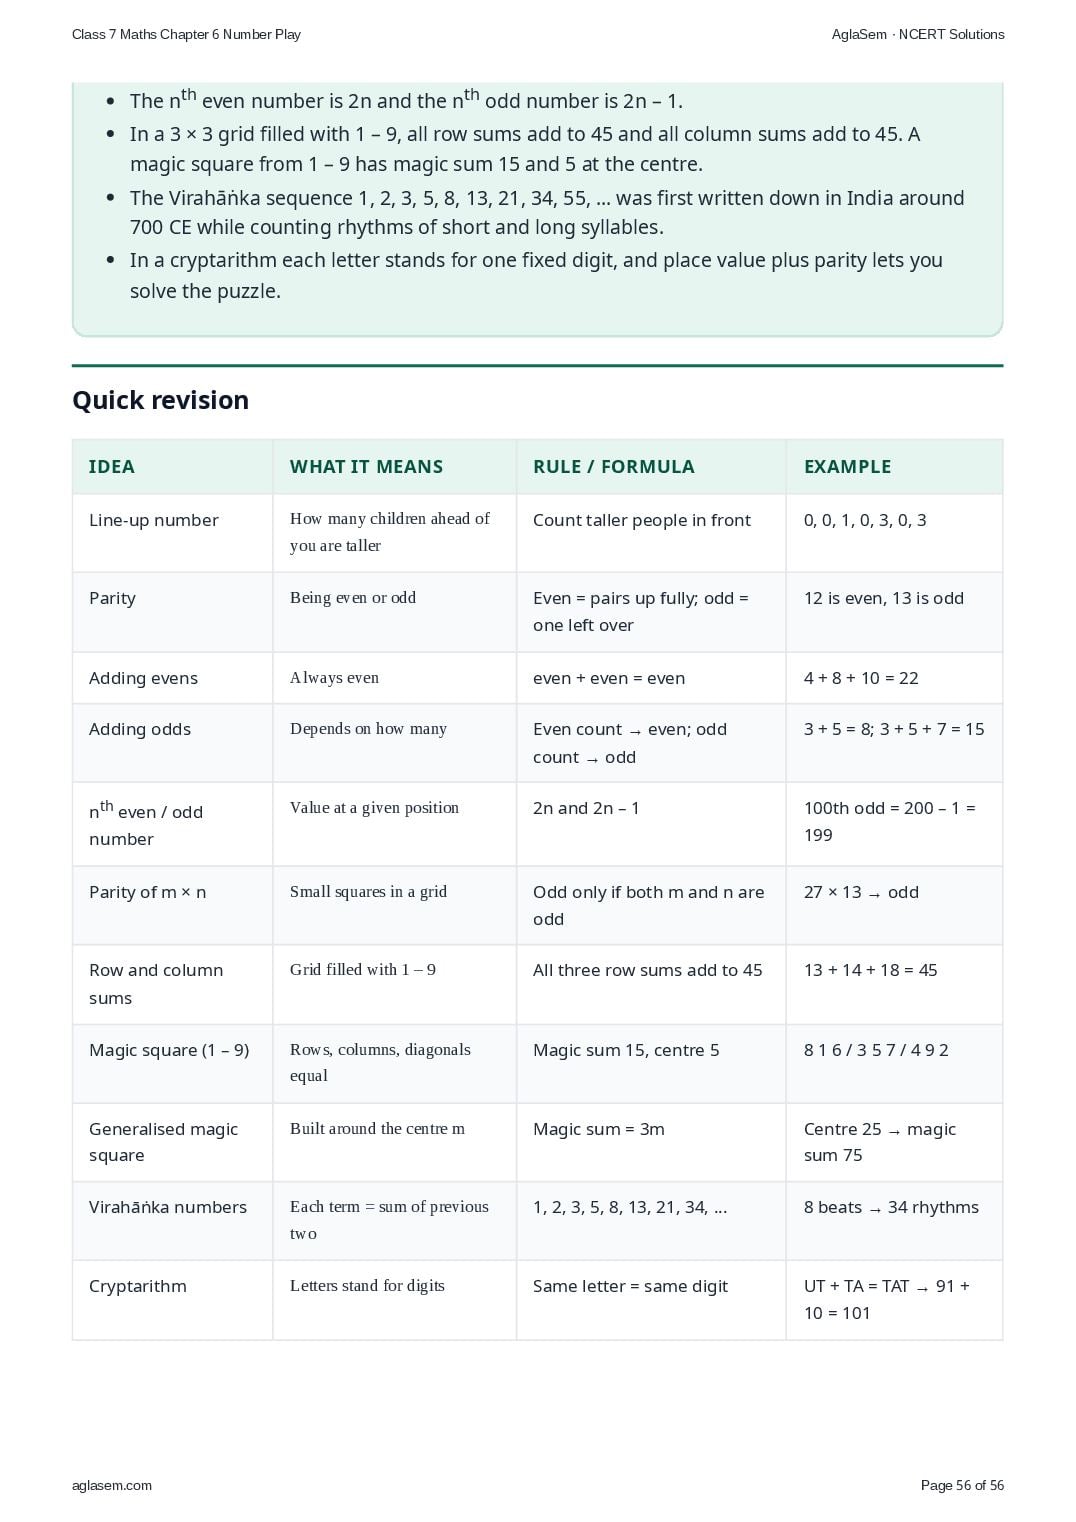Click the Page 56 of 56 footer text
This screenshot has width=1076, height=1522.
pos(962,1485)
